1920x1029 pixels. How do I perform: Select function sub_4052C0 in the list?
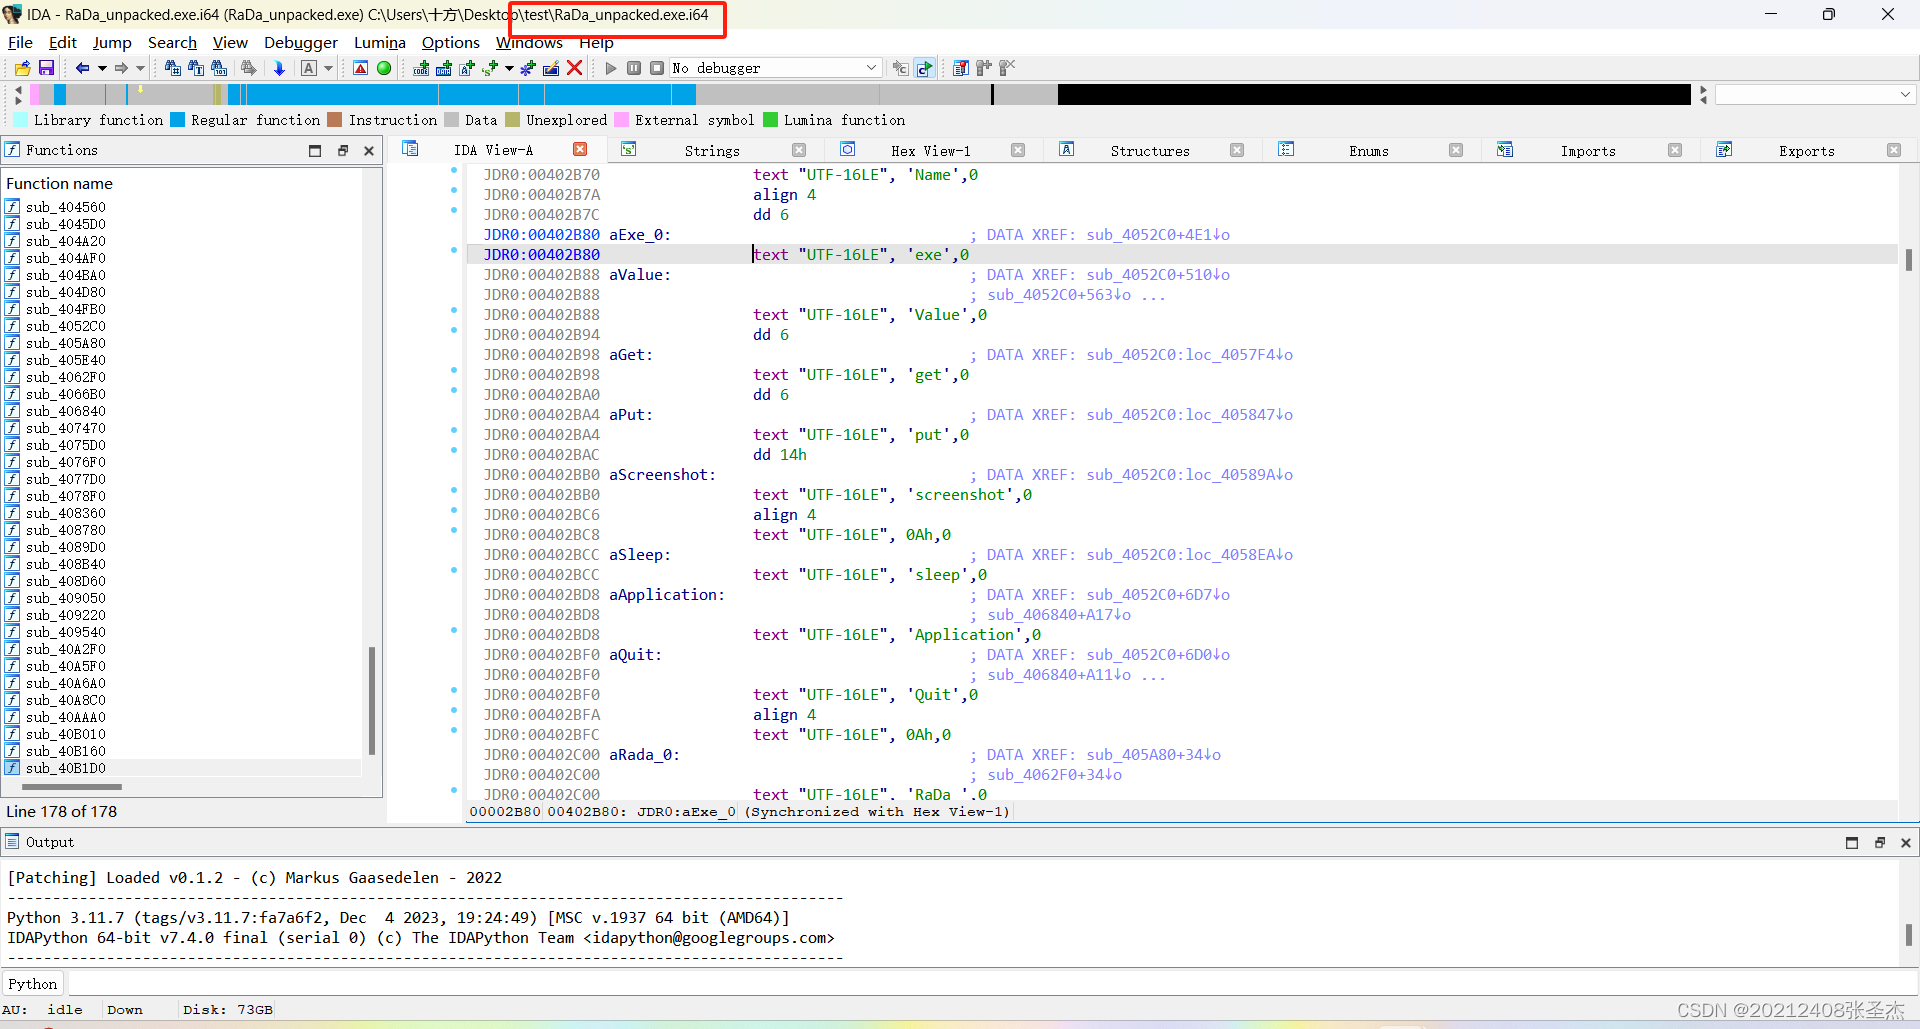66,326
